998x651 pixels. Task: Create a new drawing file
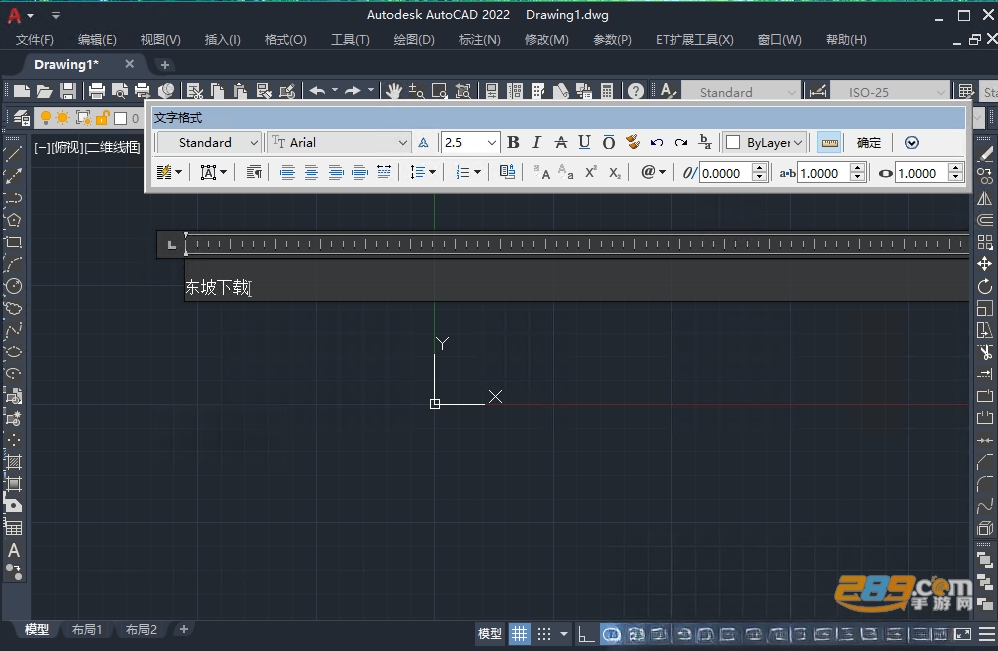tap(22, 91)
